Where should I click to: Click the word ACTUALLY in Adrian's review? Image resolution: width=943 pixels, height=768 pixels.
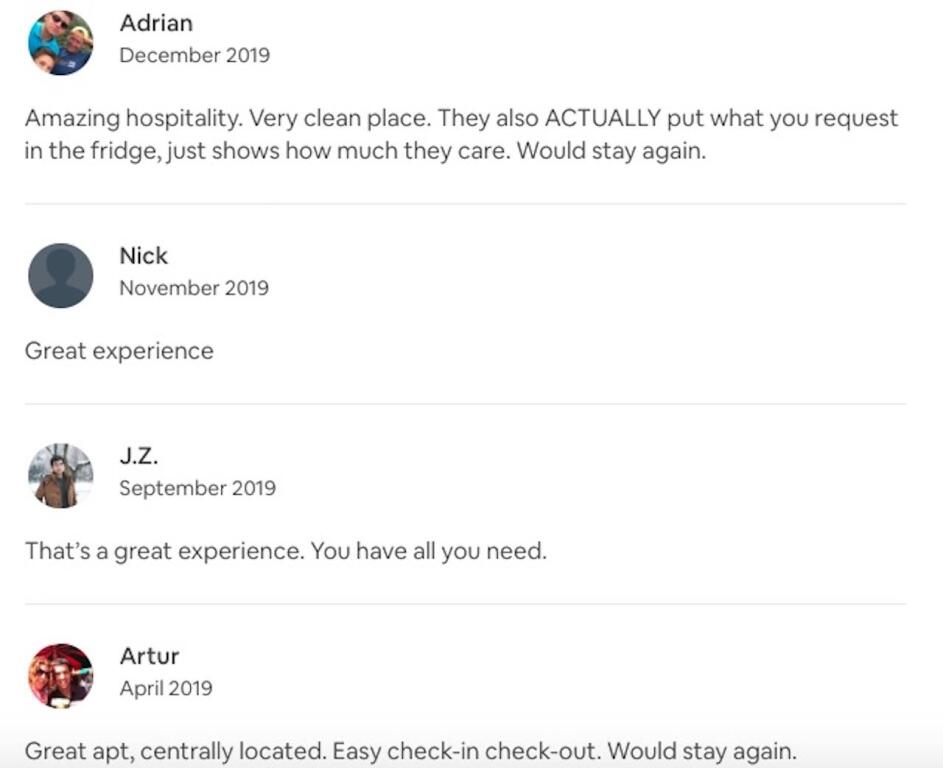(602, 118)
